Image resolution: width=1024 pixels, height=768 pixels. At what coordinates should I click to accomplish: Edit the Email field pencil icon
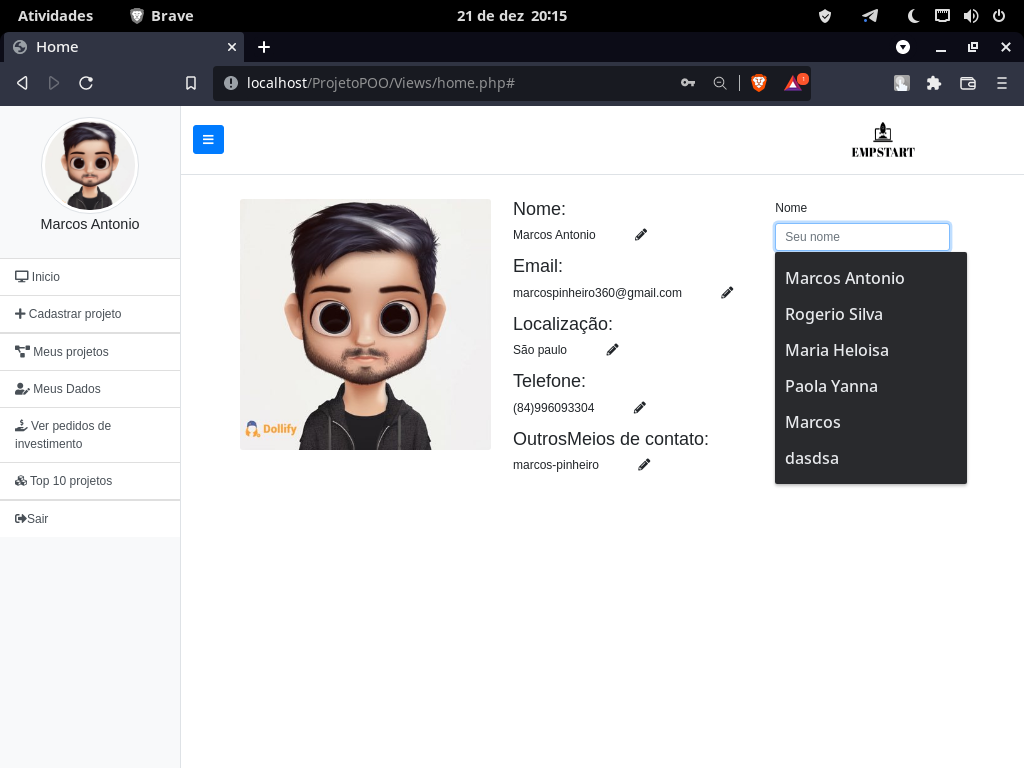tap(727, 293)
